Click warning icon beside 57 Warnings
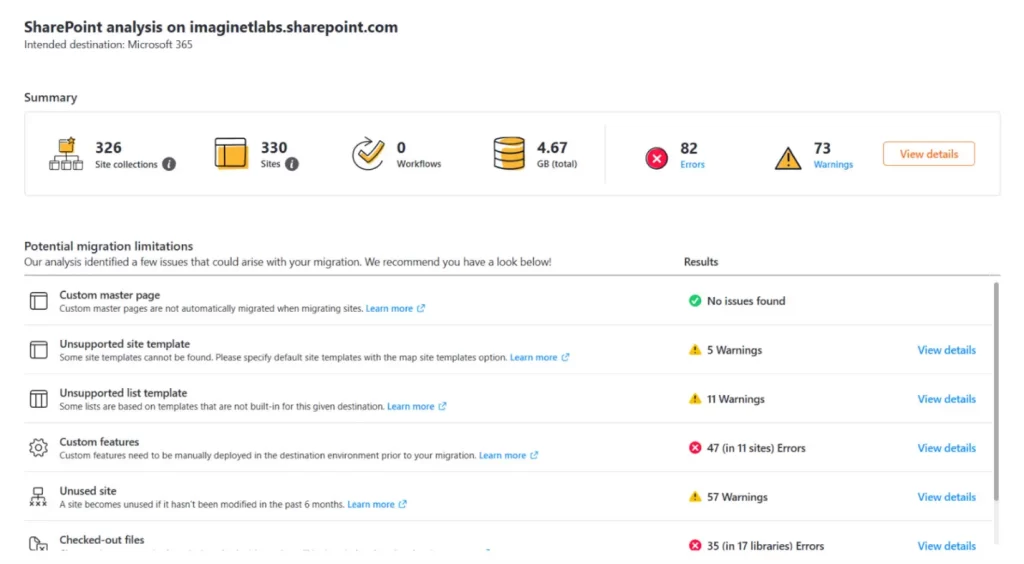This screenshot has width=1024, height=564. tap(695, 497)
